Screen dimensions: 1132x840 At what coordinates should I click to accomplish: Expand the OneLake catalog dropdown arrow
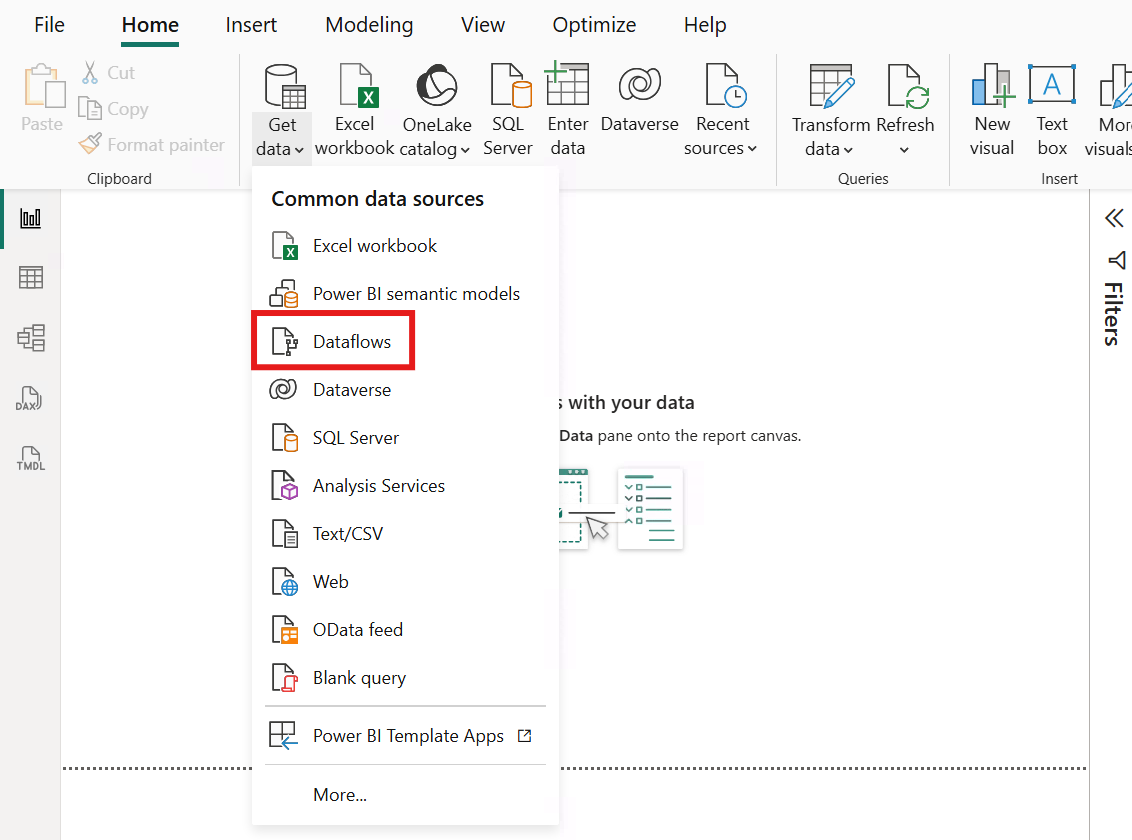click(465, 150)
